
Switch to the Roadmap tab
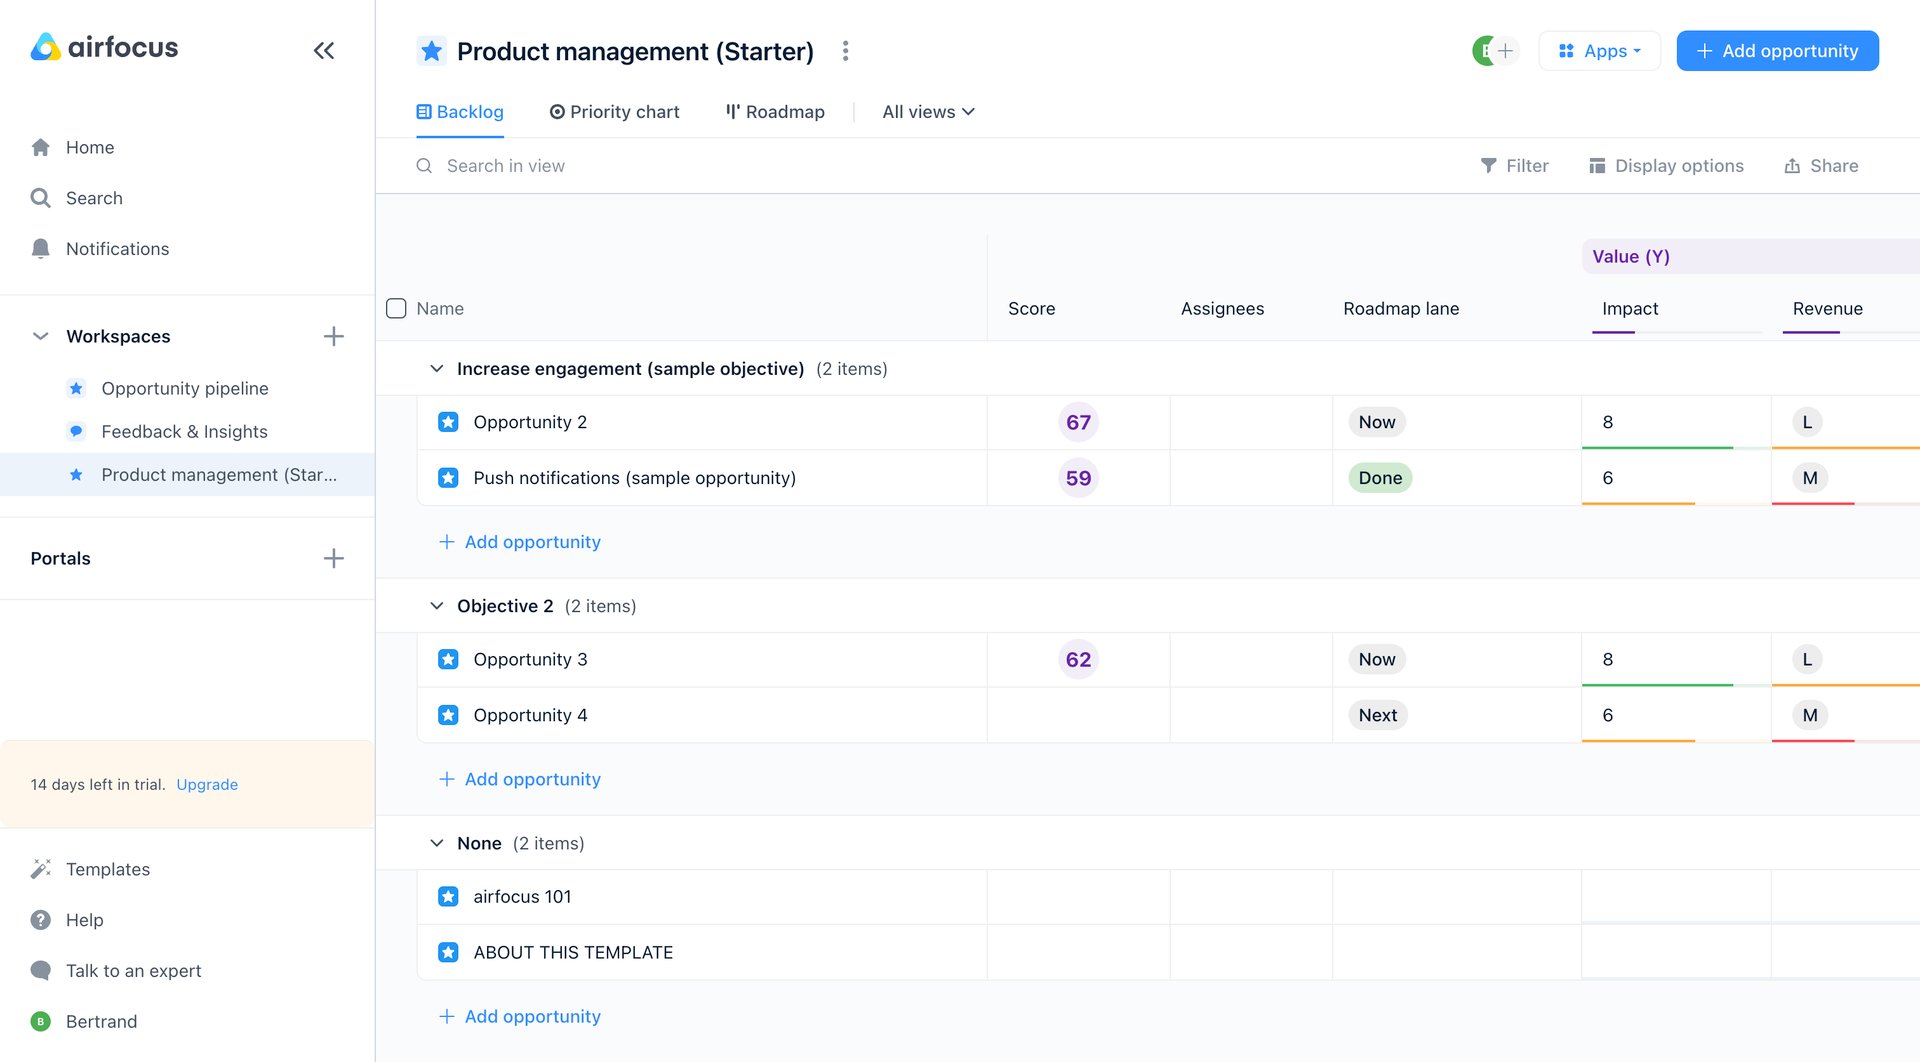pos(775,111)
